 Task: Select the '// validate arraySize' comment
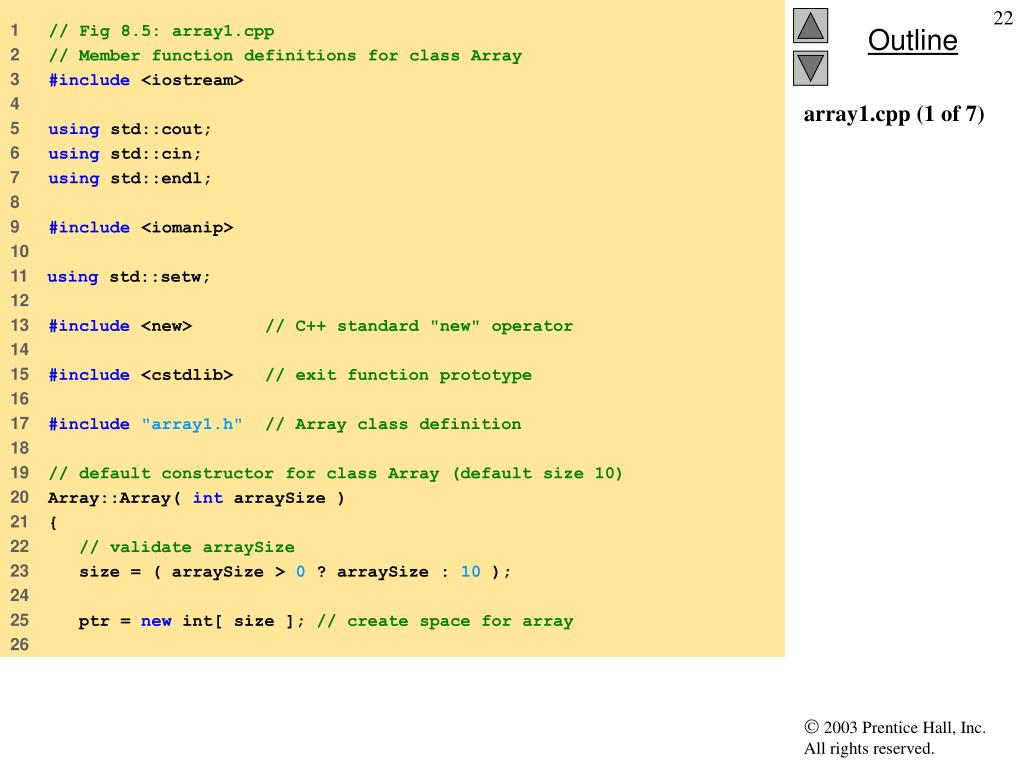click(187, 547)
